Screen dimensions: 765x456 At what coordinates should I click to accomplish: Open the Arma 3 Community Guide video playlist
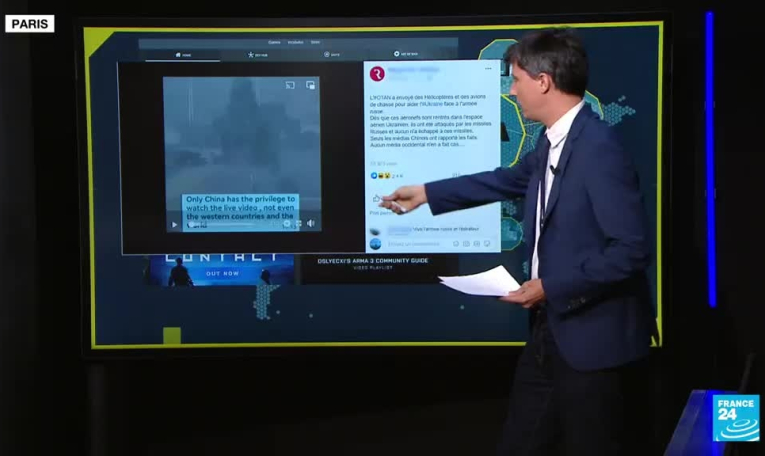click(373, 263)
